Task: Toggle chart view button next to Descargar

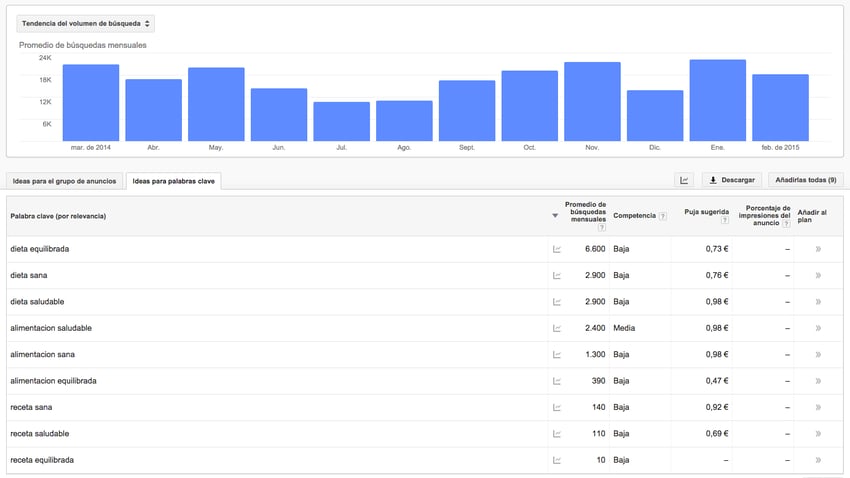Action: (684, 180)
